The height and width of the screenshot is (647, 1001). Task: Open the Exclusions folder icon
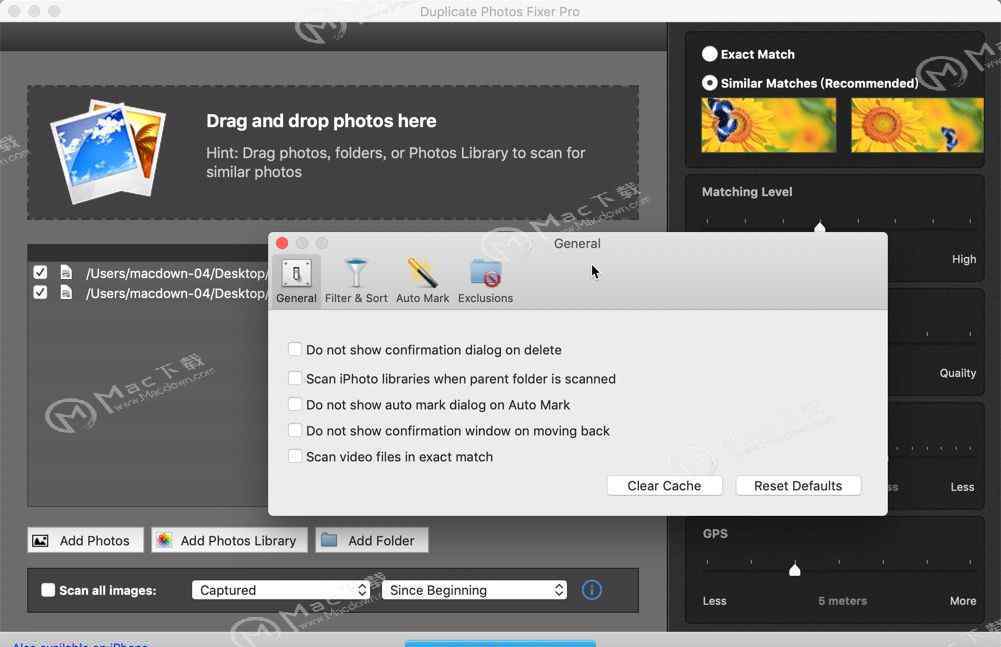[x=485, y=273]
